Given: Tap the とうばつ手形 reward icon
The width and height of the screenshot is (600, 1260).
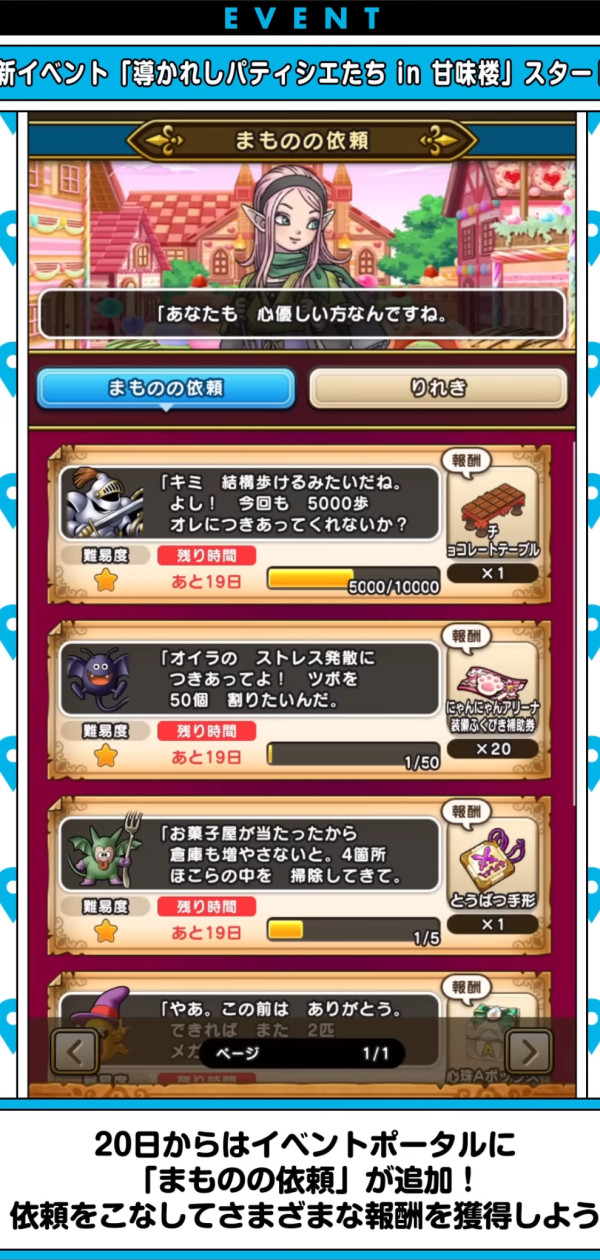Looking at the screenshot, I should [x=492, y=860].
